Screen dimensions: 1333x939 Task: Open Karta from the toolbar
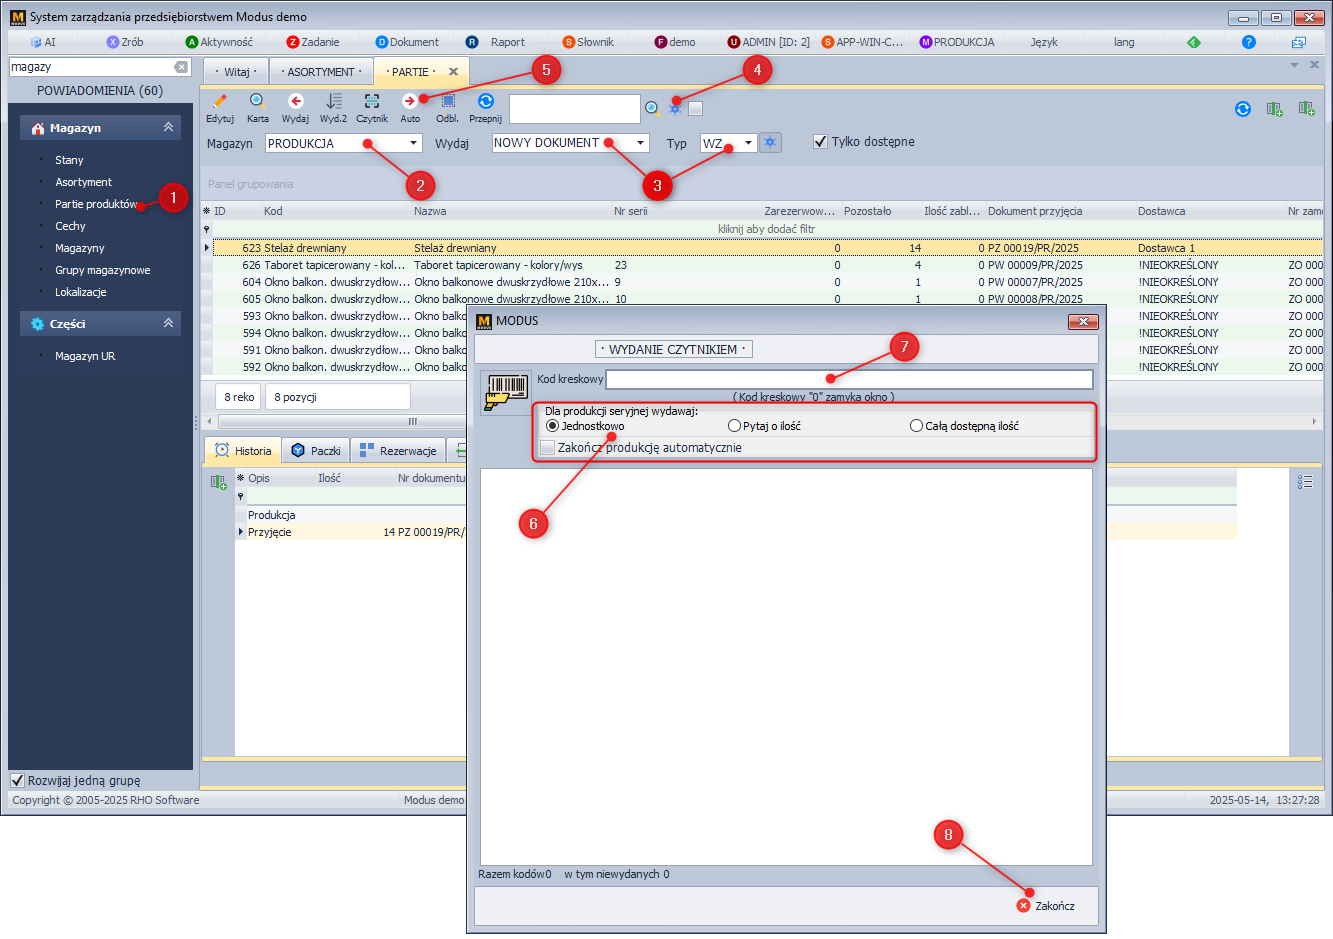[257, 101]
